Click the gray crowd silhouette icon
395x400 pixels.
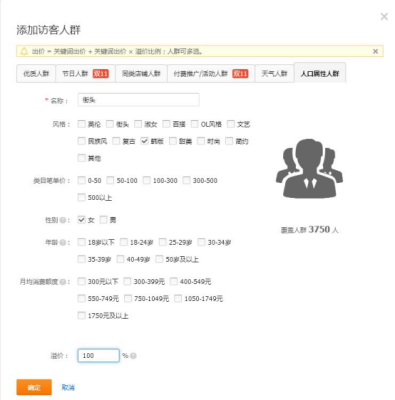[309, 169]
